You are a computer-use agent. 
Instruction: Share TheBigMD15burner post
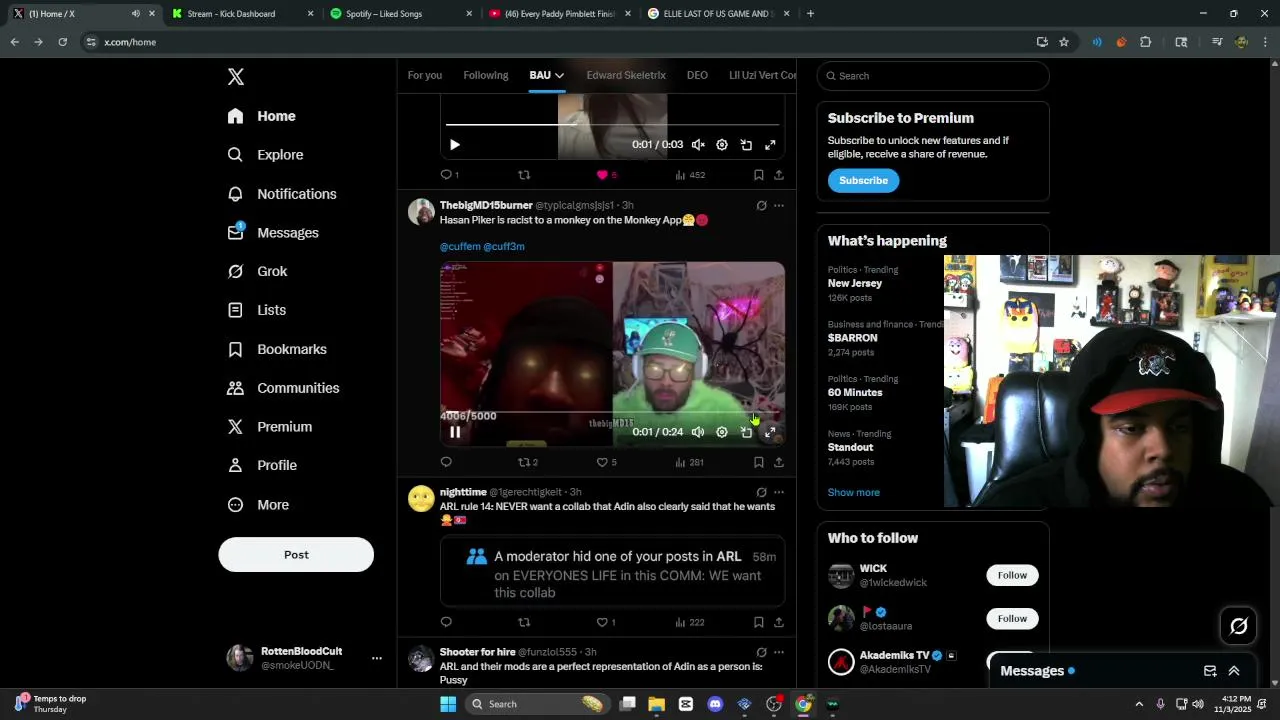(x=779, y=462)
